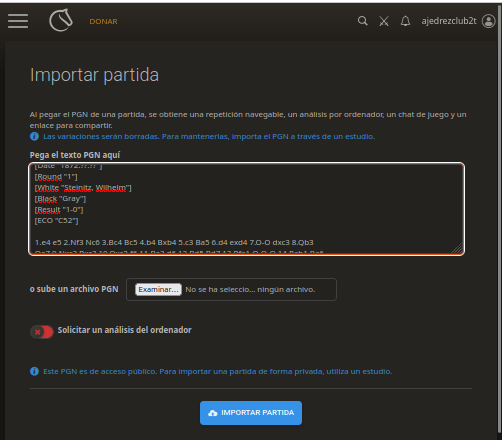Click the cloud upload icon on import button
Screen dimensions: 502x440
click(213, 413)
